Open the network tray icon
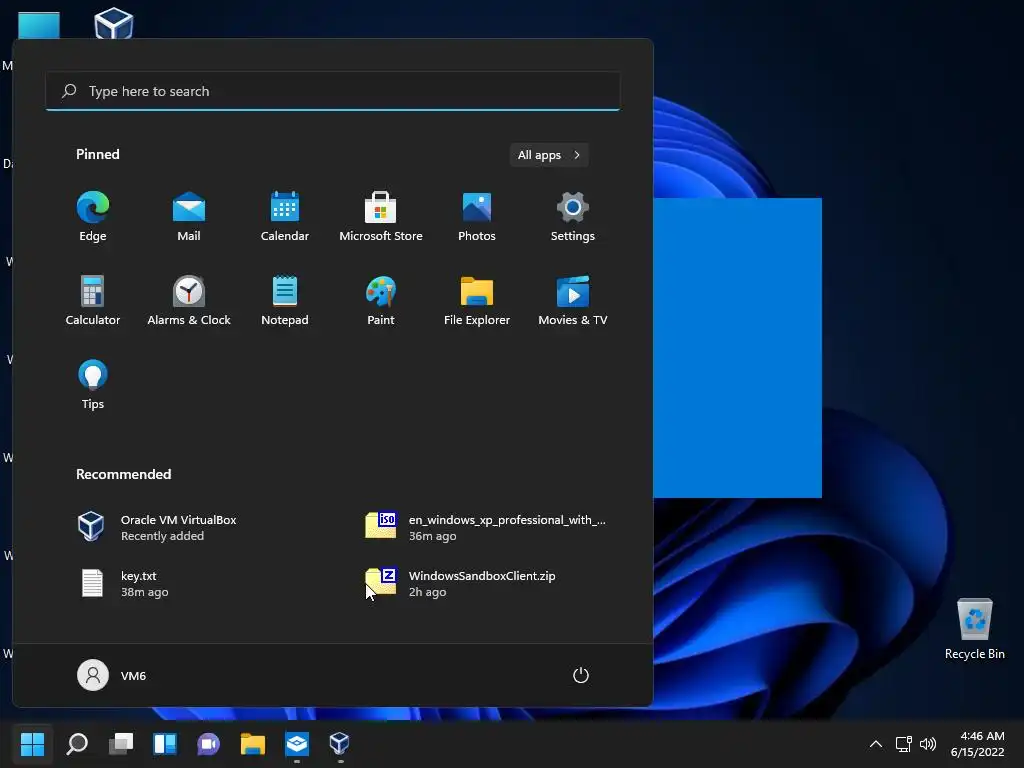Screen dimensions: 1024x768 (x=903, y=744)
